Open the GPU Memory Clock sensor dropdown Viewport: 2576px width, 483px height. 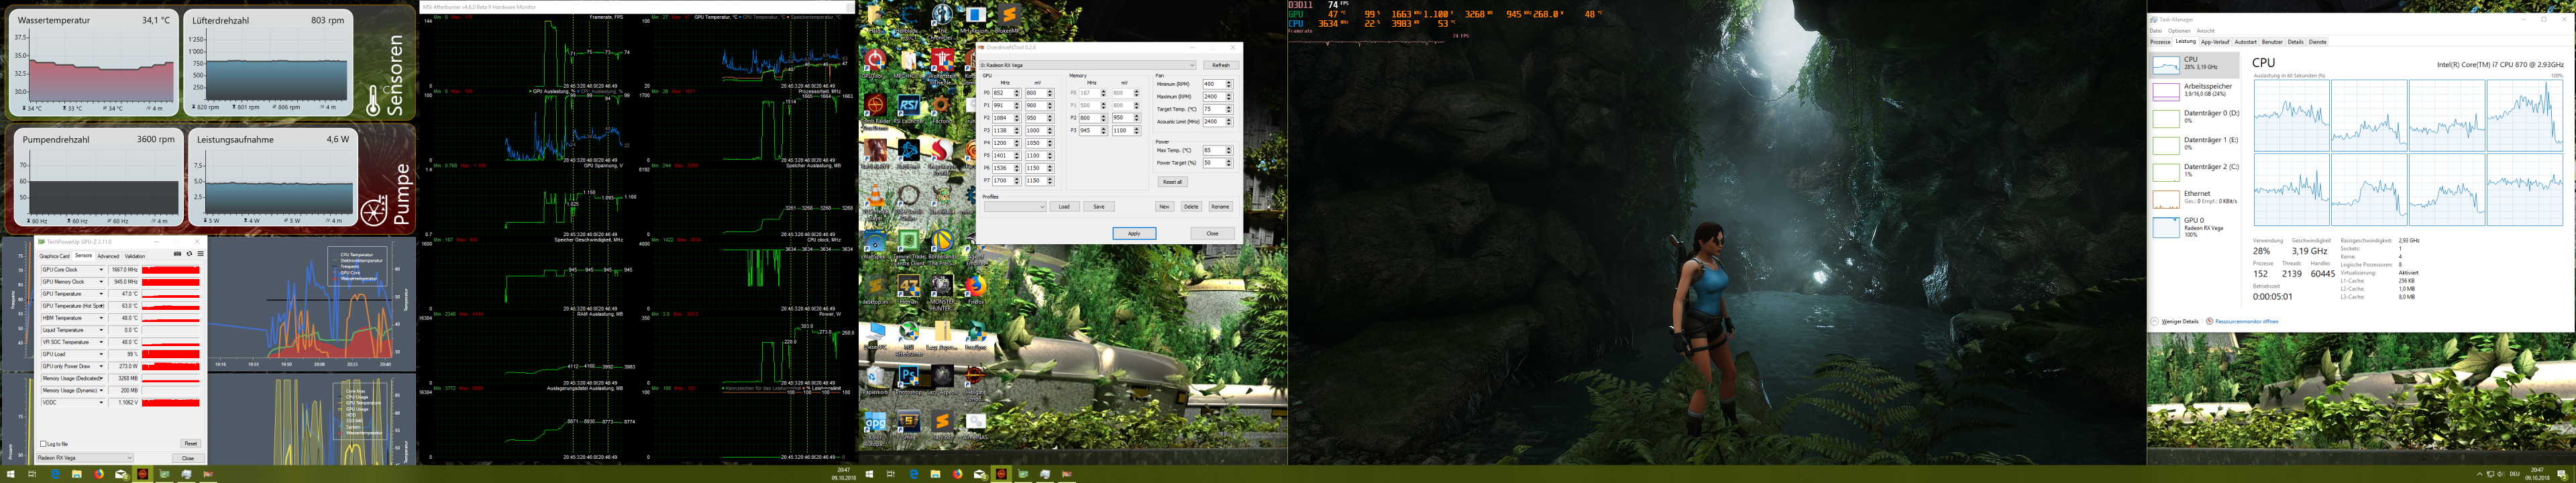tap(101, 282)
